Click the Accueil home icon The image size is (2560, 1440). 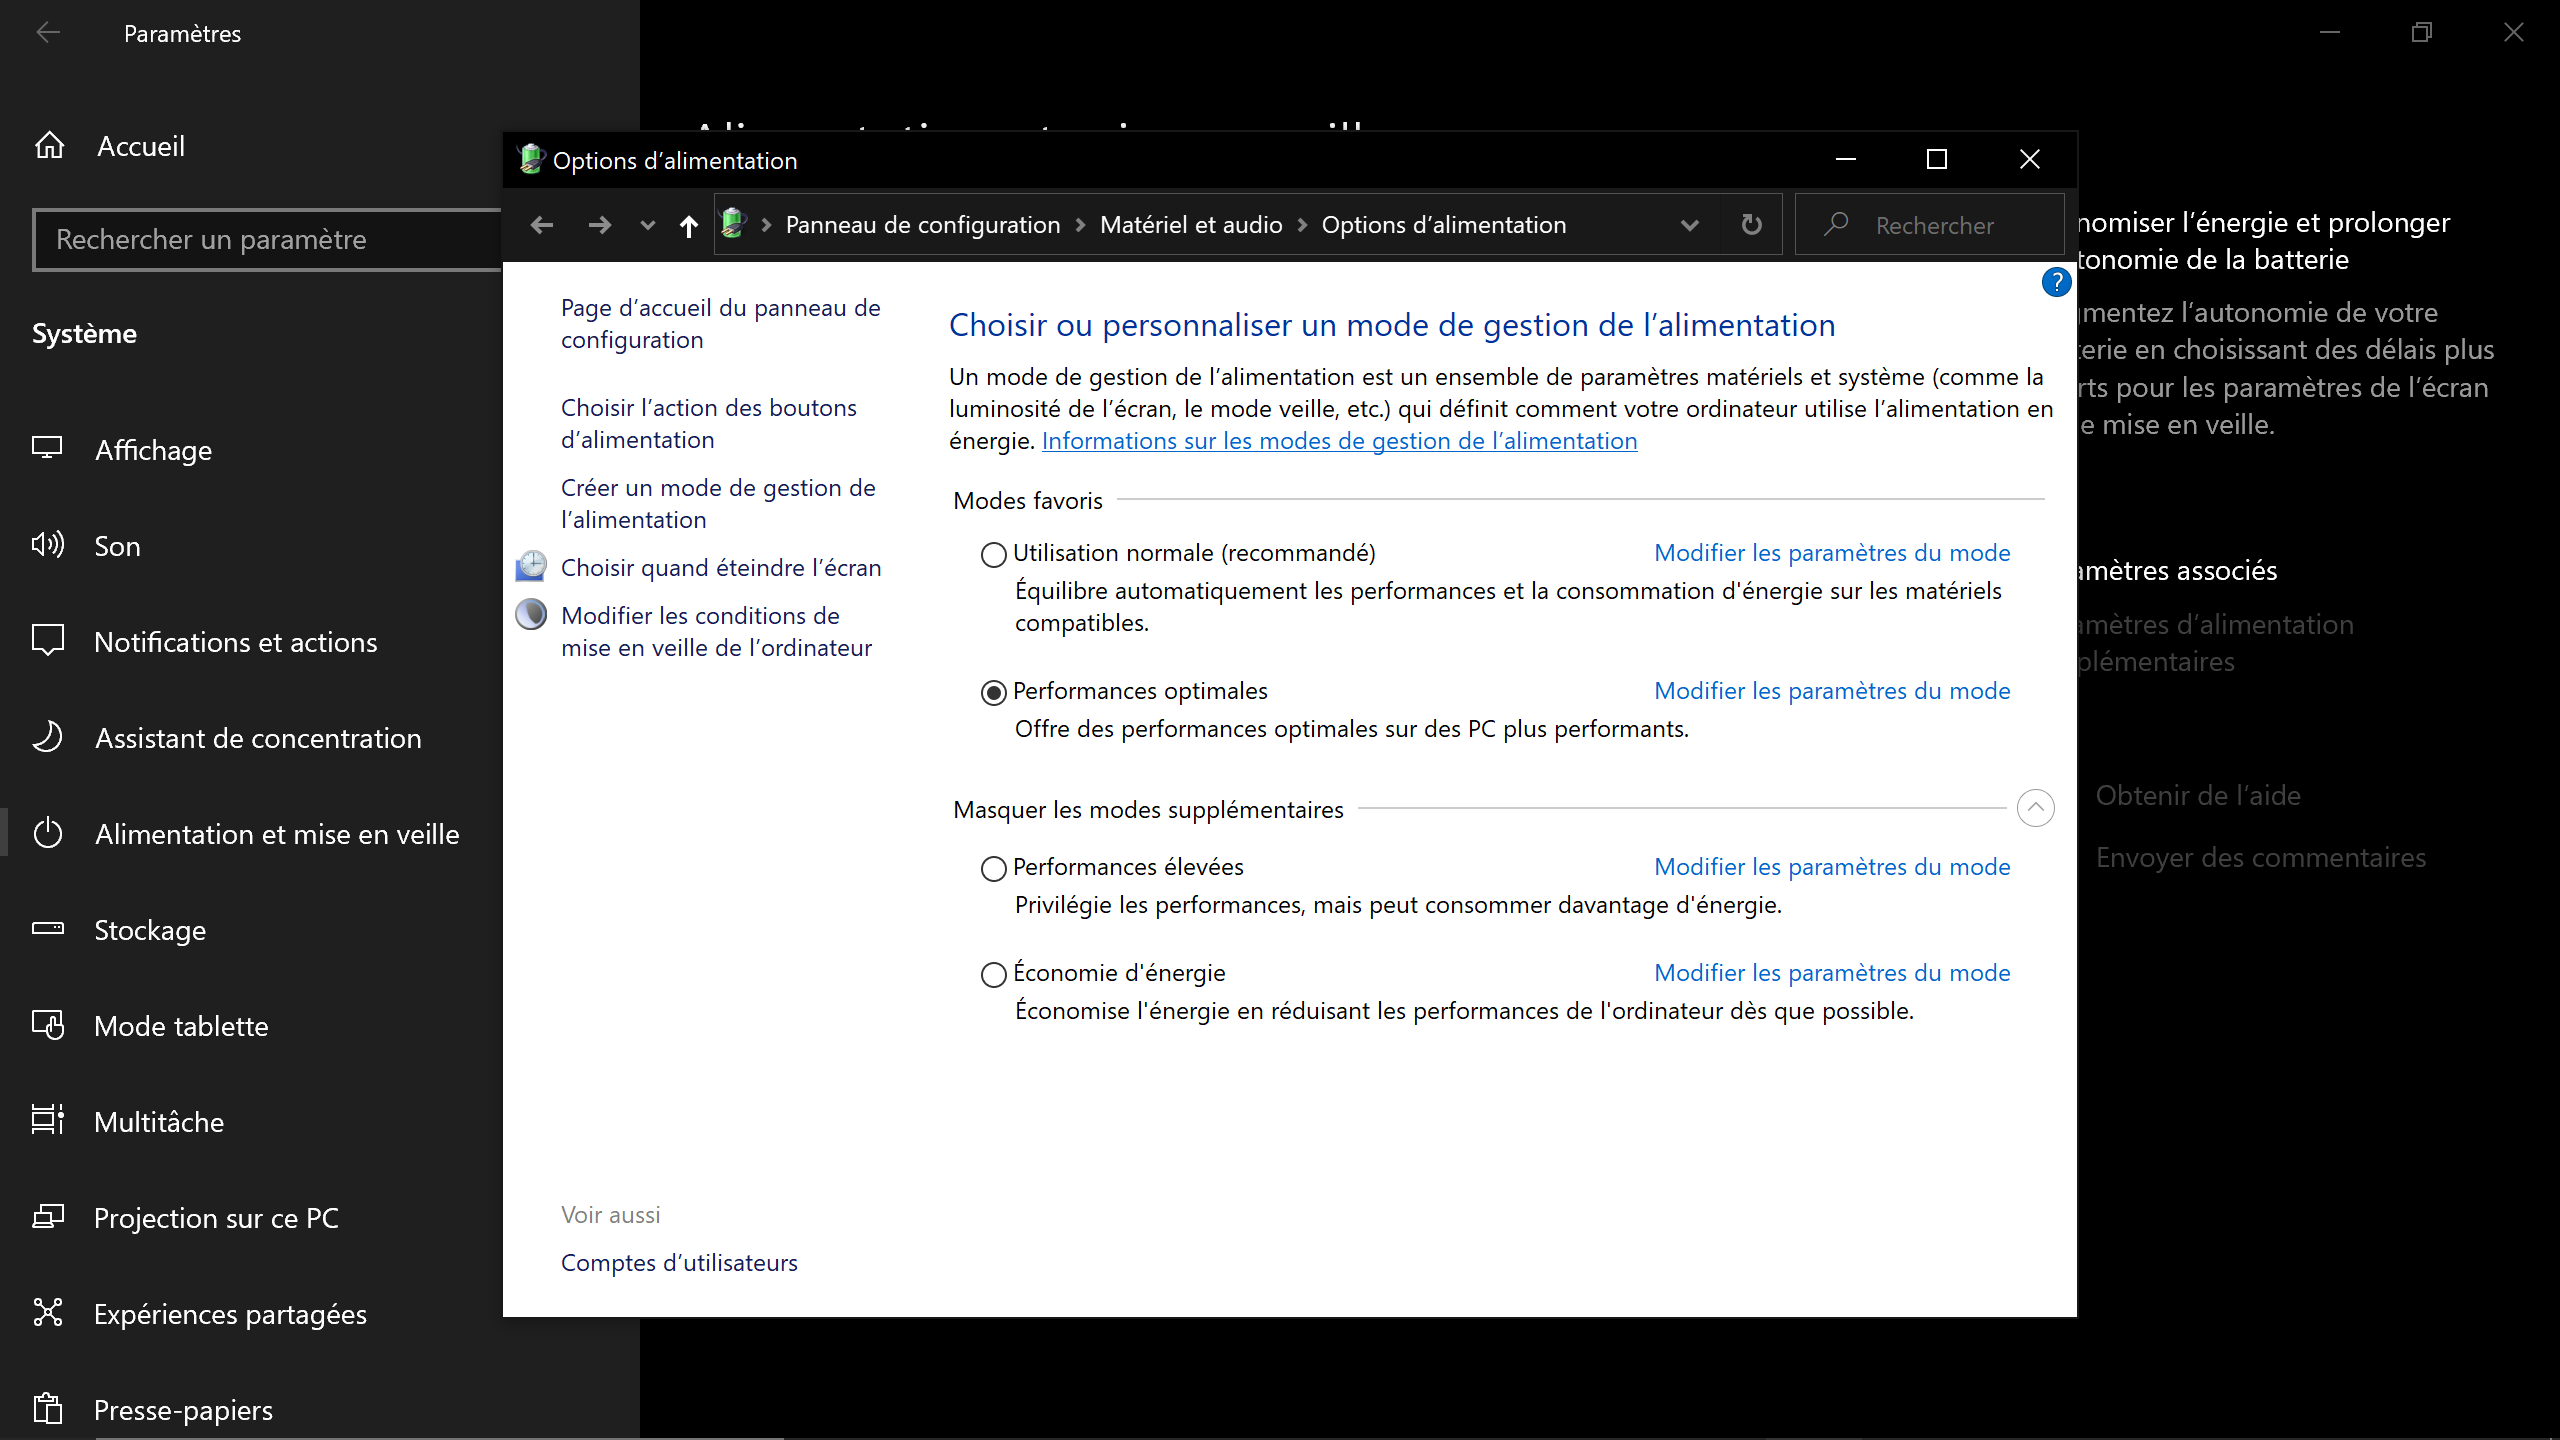click(49, 146)
